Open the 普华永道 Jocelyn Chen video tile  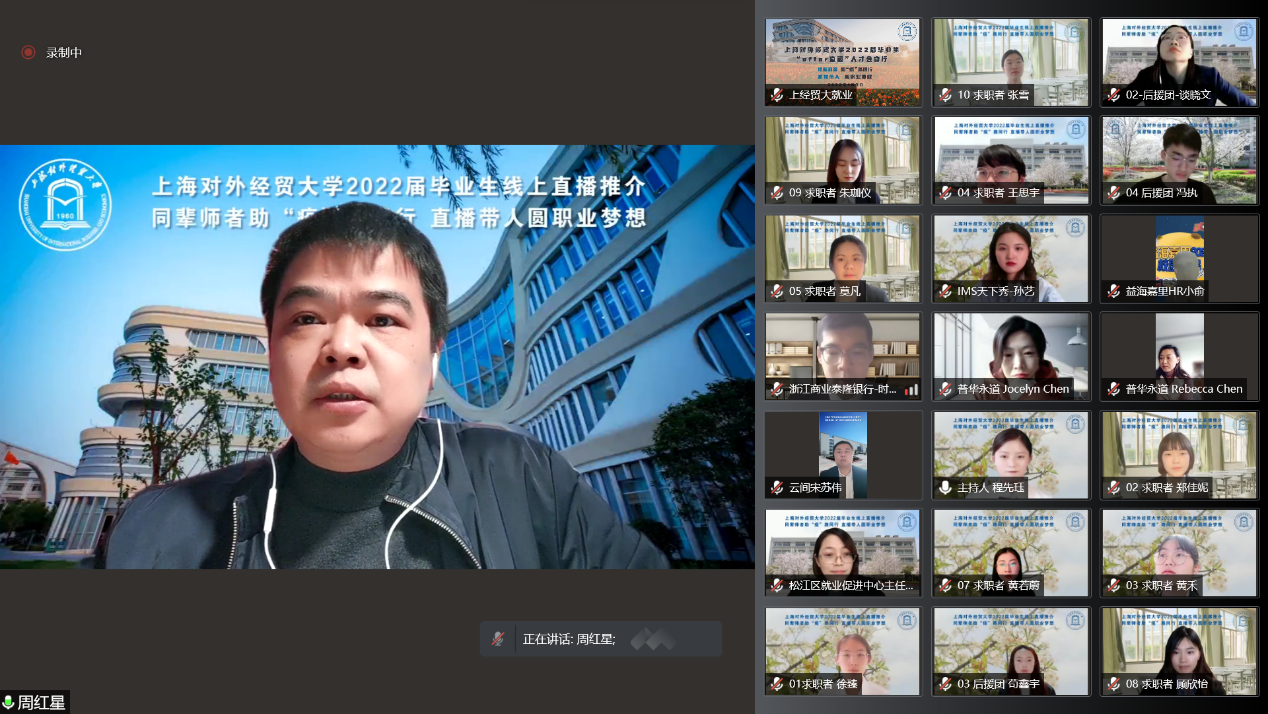1011,355
